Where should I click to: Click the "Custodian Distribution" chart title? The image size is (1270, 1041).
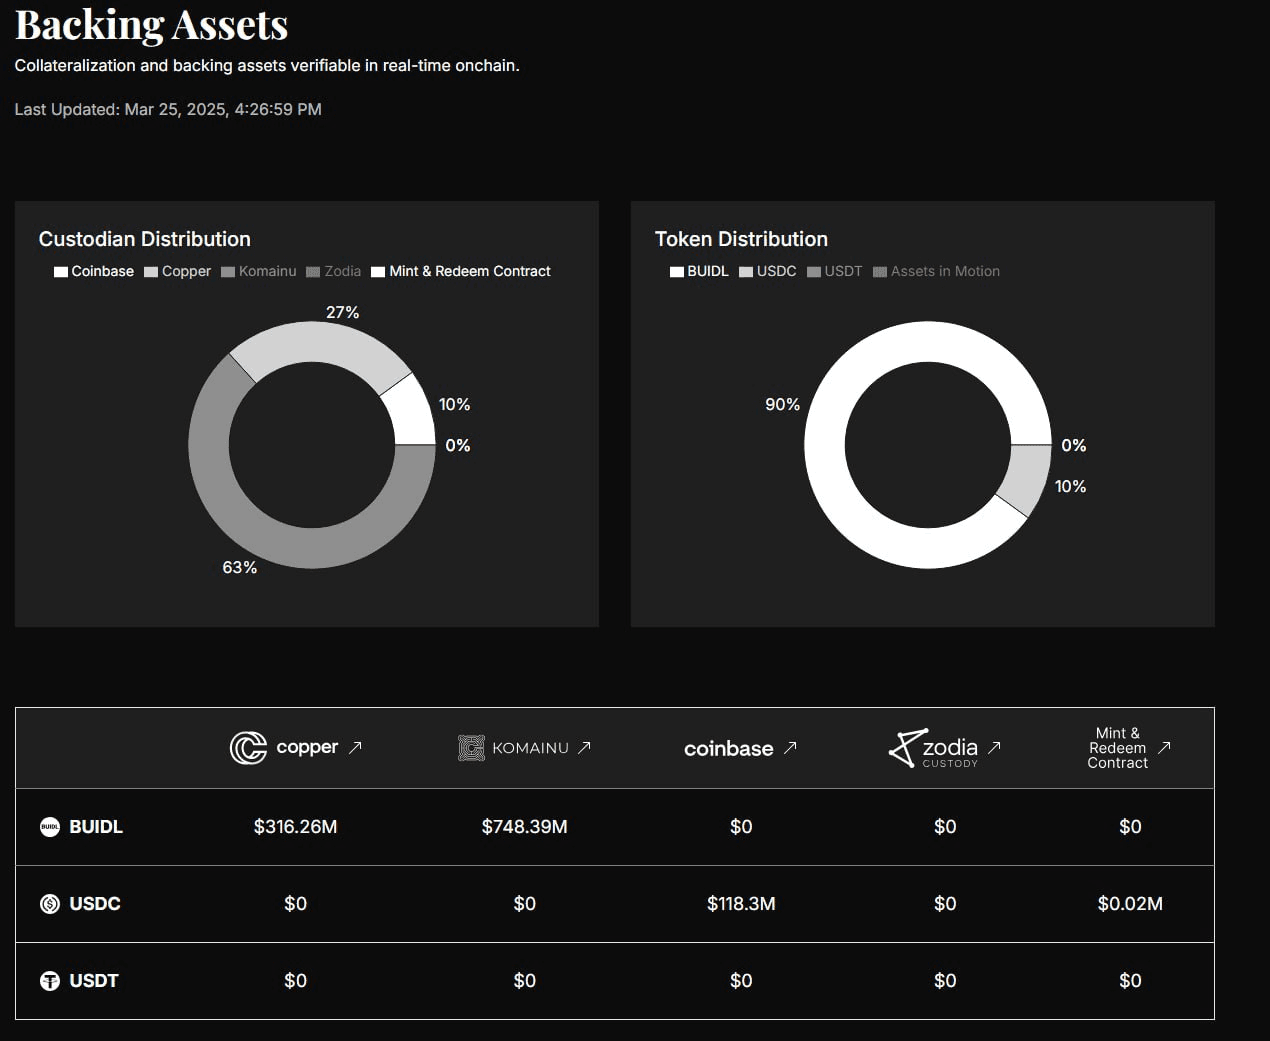[145, 239]
